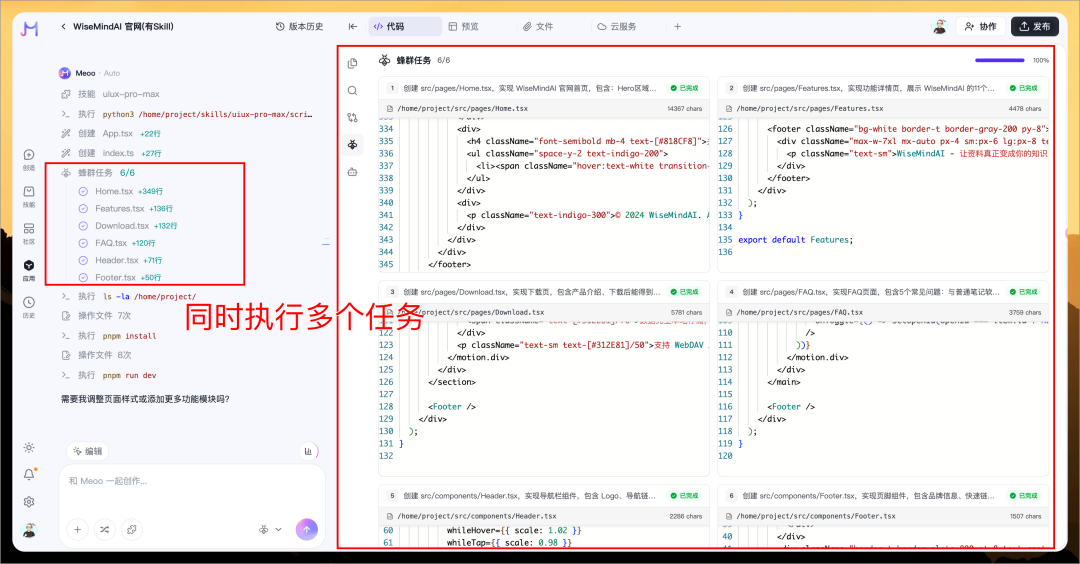Switch to the 代码 (code) tab
The height and width of the screenshot is (564, 1080).
coord(405,26)
